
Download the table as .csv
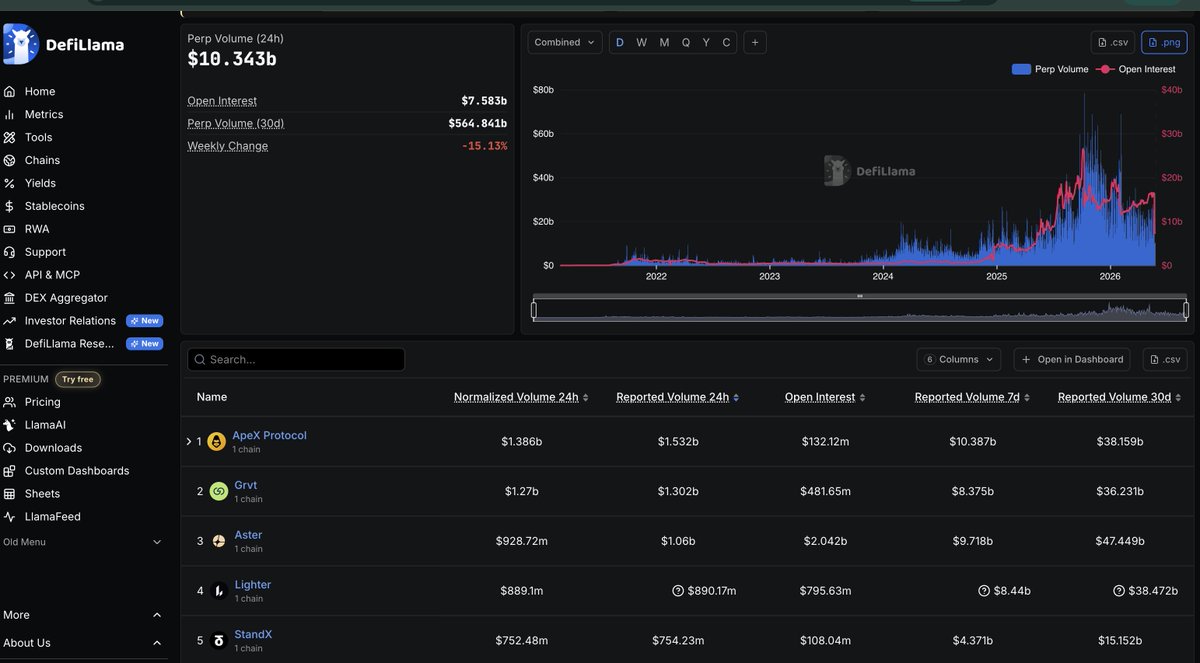(x=1164, y=359)
